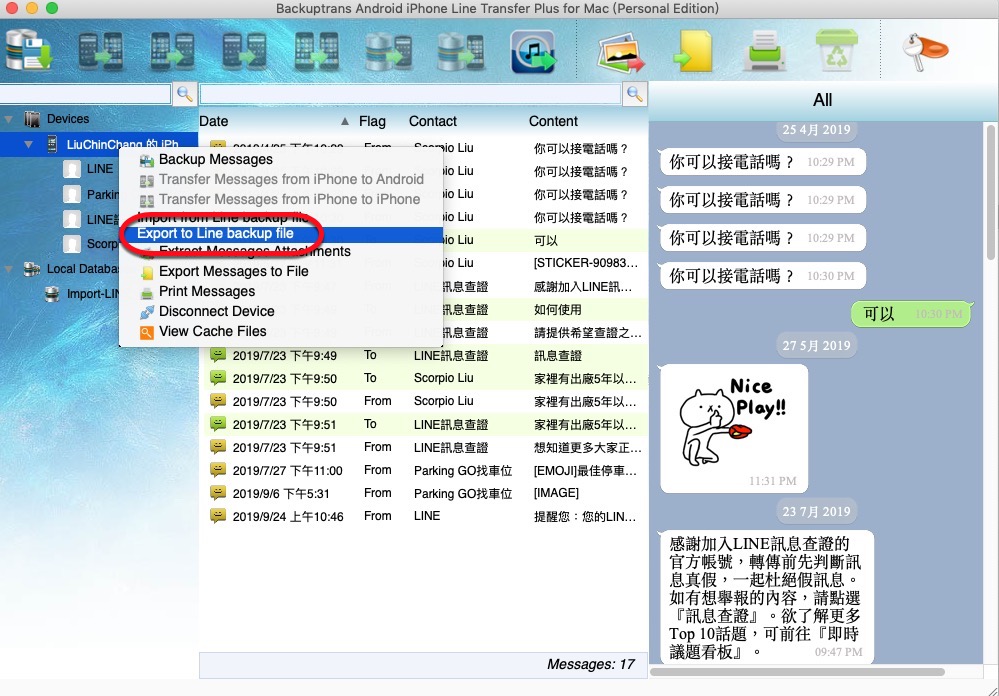Select the Import-LIN database entry
The height and width of the screenshot is (696, 999).
point(94,294)
